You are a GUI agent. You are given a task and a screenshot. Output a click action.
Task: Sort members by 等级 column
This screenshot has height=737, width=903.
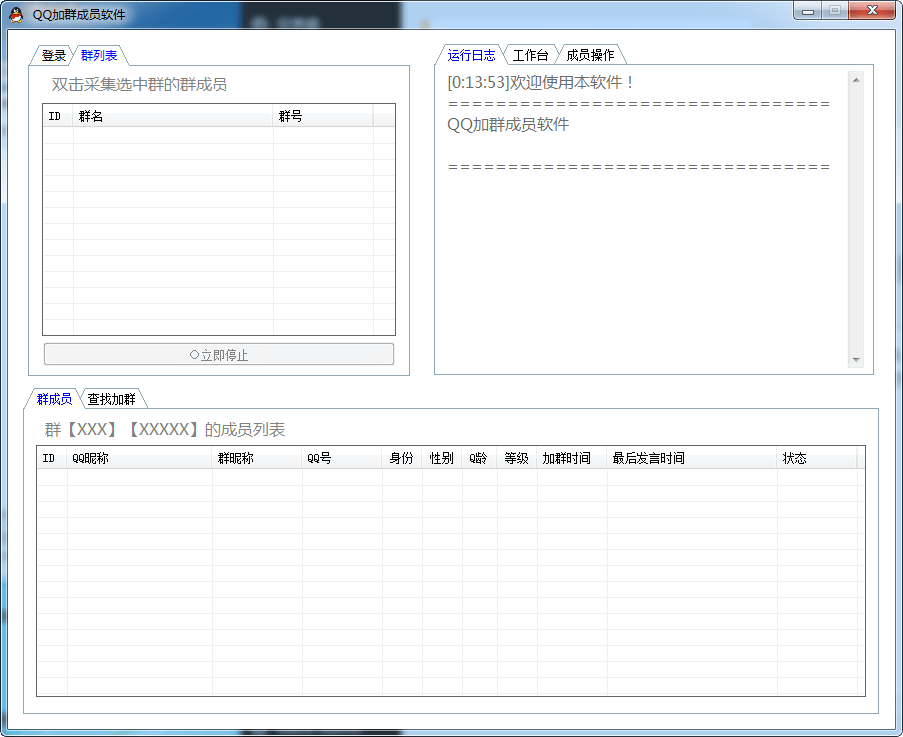(517, 458)
